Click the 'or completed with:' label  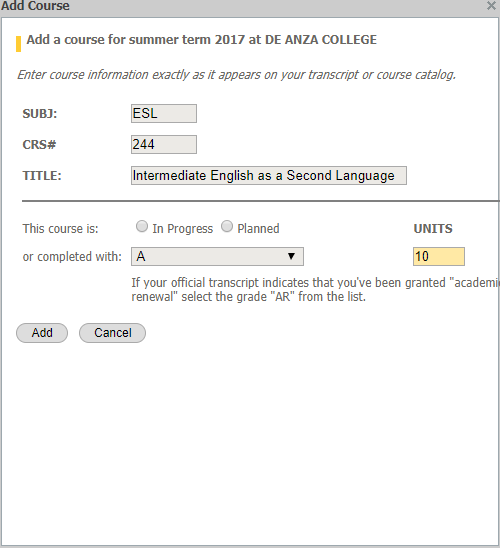point(72,257)
